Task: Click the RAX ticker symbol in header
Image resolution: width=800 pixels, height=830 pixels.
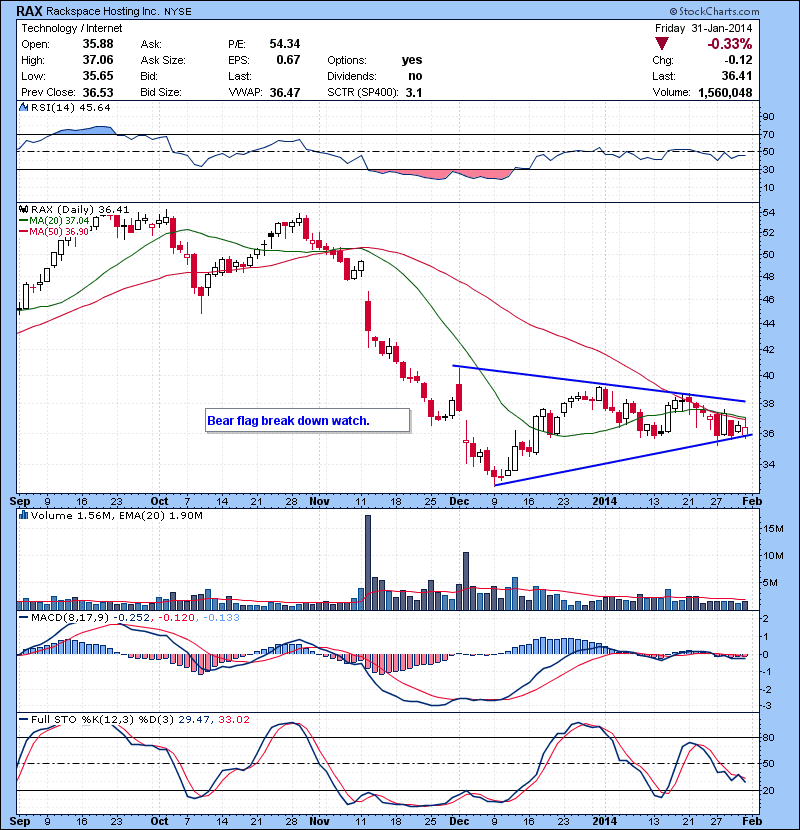Action: click(29, 11)
